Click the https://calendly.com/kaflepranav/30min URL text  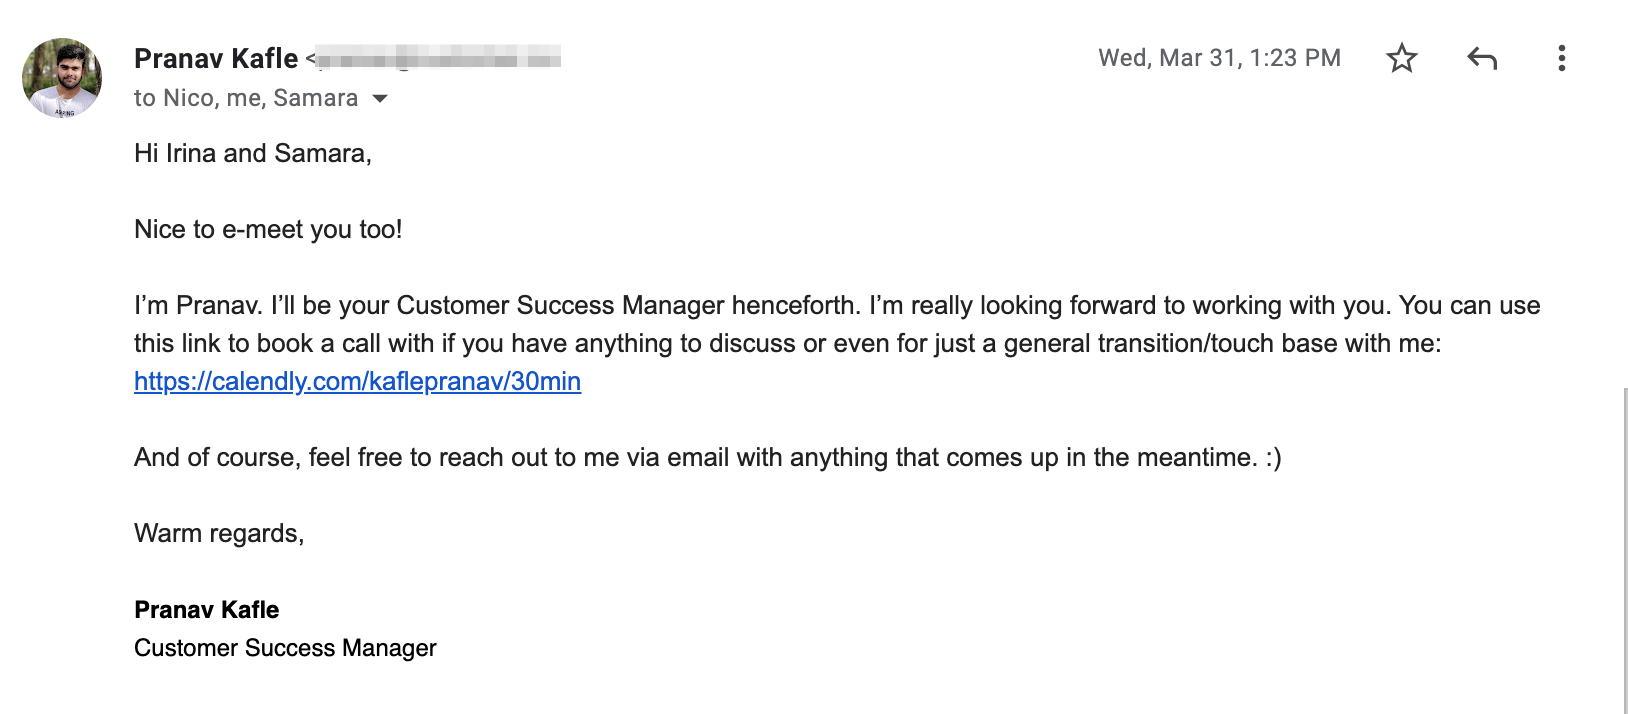point(357,381)
